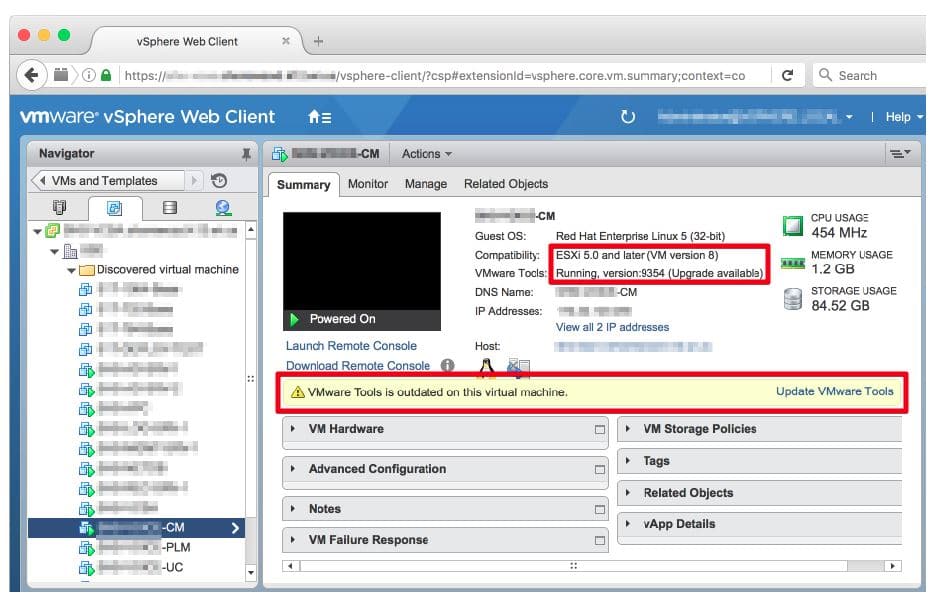Click the recent objects history icon in Navigator

tap(218, 180)
